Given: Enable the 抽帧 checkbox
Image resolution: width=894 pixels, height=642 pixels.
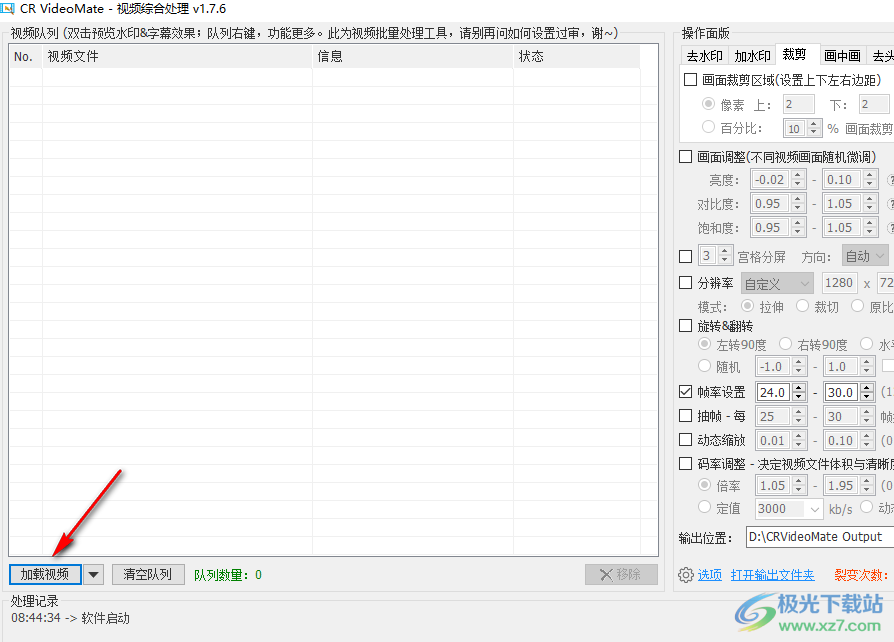Looking at the screenshot, I should 686,416.
